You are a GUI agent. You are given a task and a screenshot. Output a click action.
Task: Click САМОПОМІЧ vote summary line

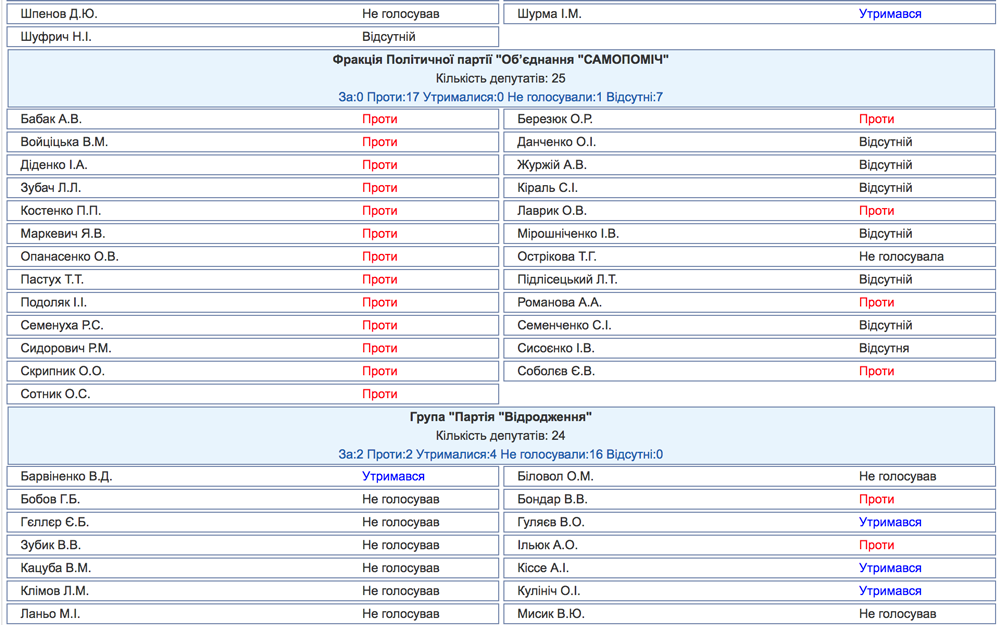(x=501, y=98)
